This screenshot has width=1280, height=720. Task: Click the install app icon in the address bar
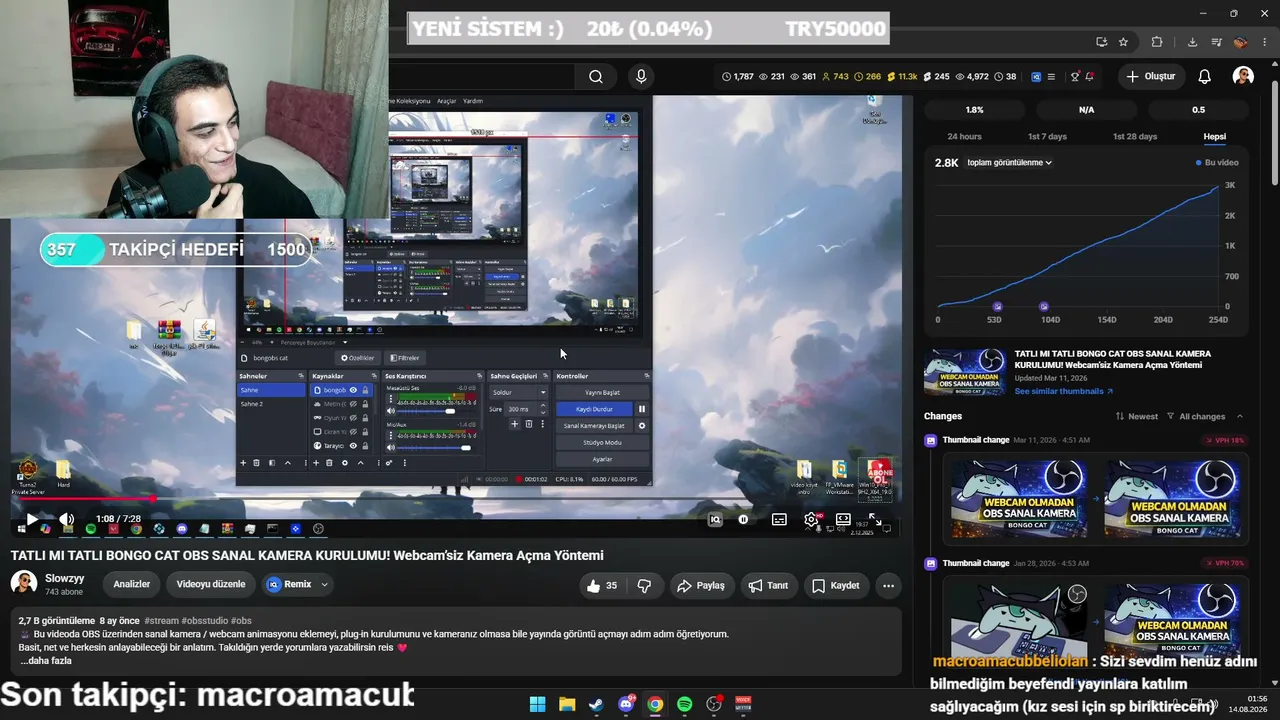point(1101,42)
